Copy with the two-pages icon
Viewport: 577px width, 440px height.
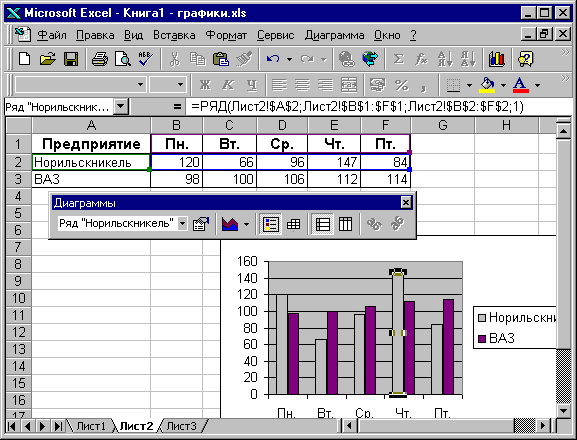198,59
